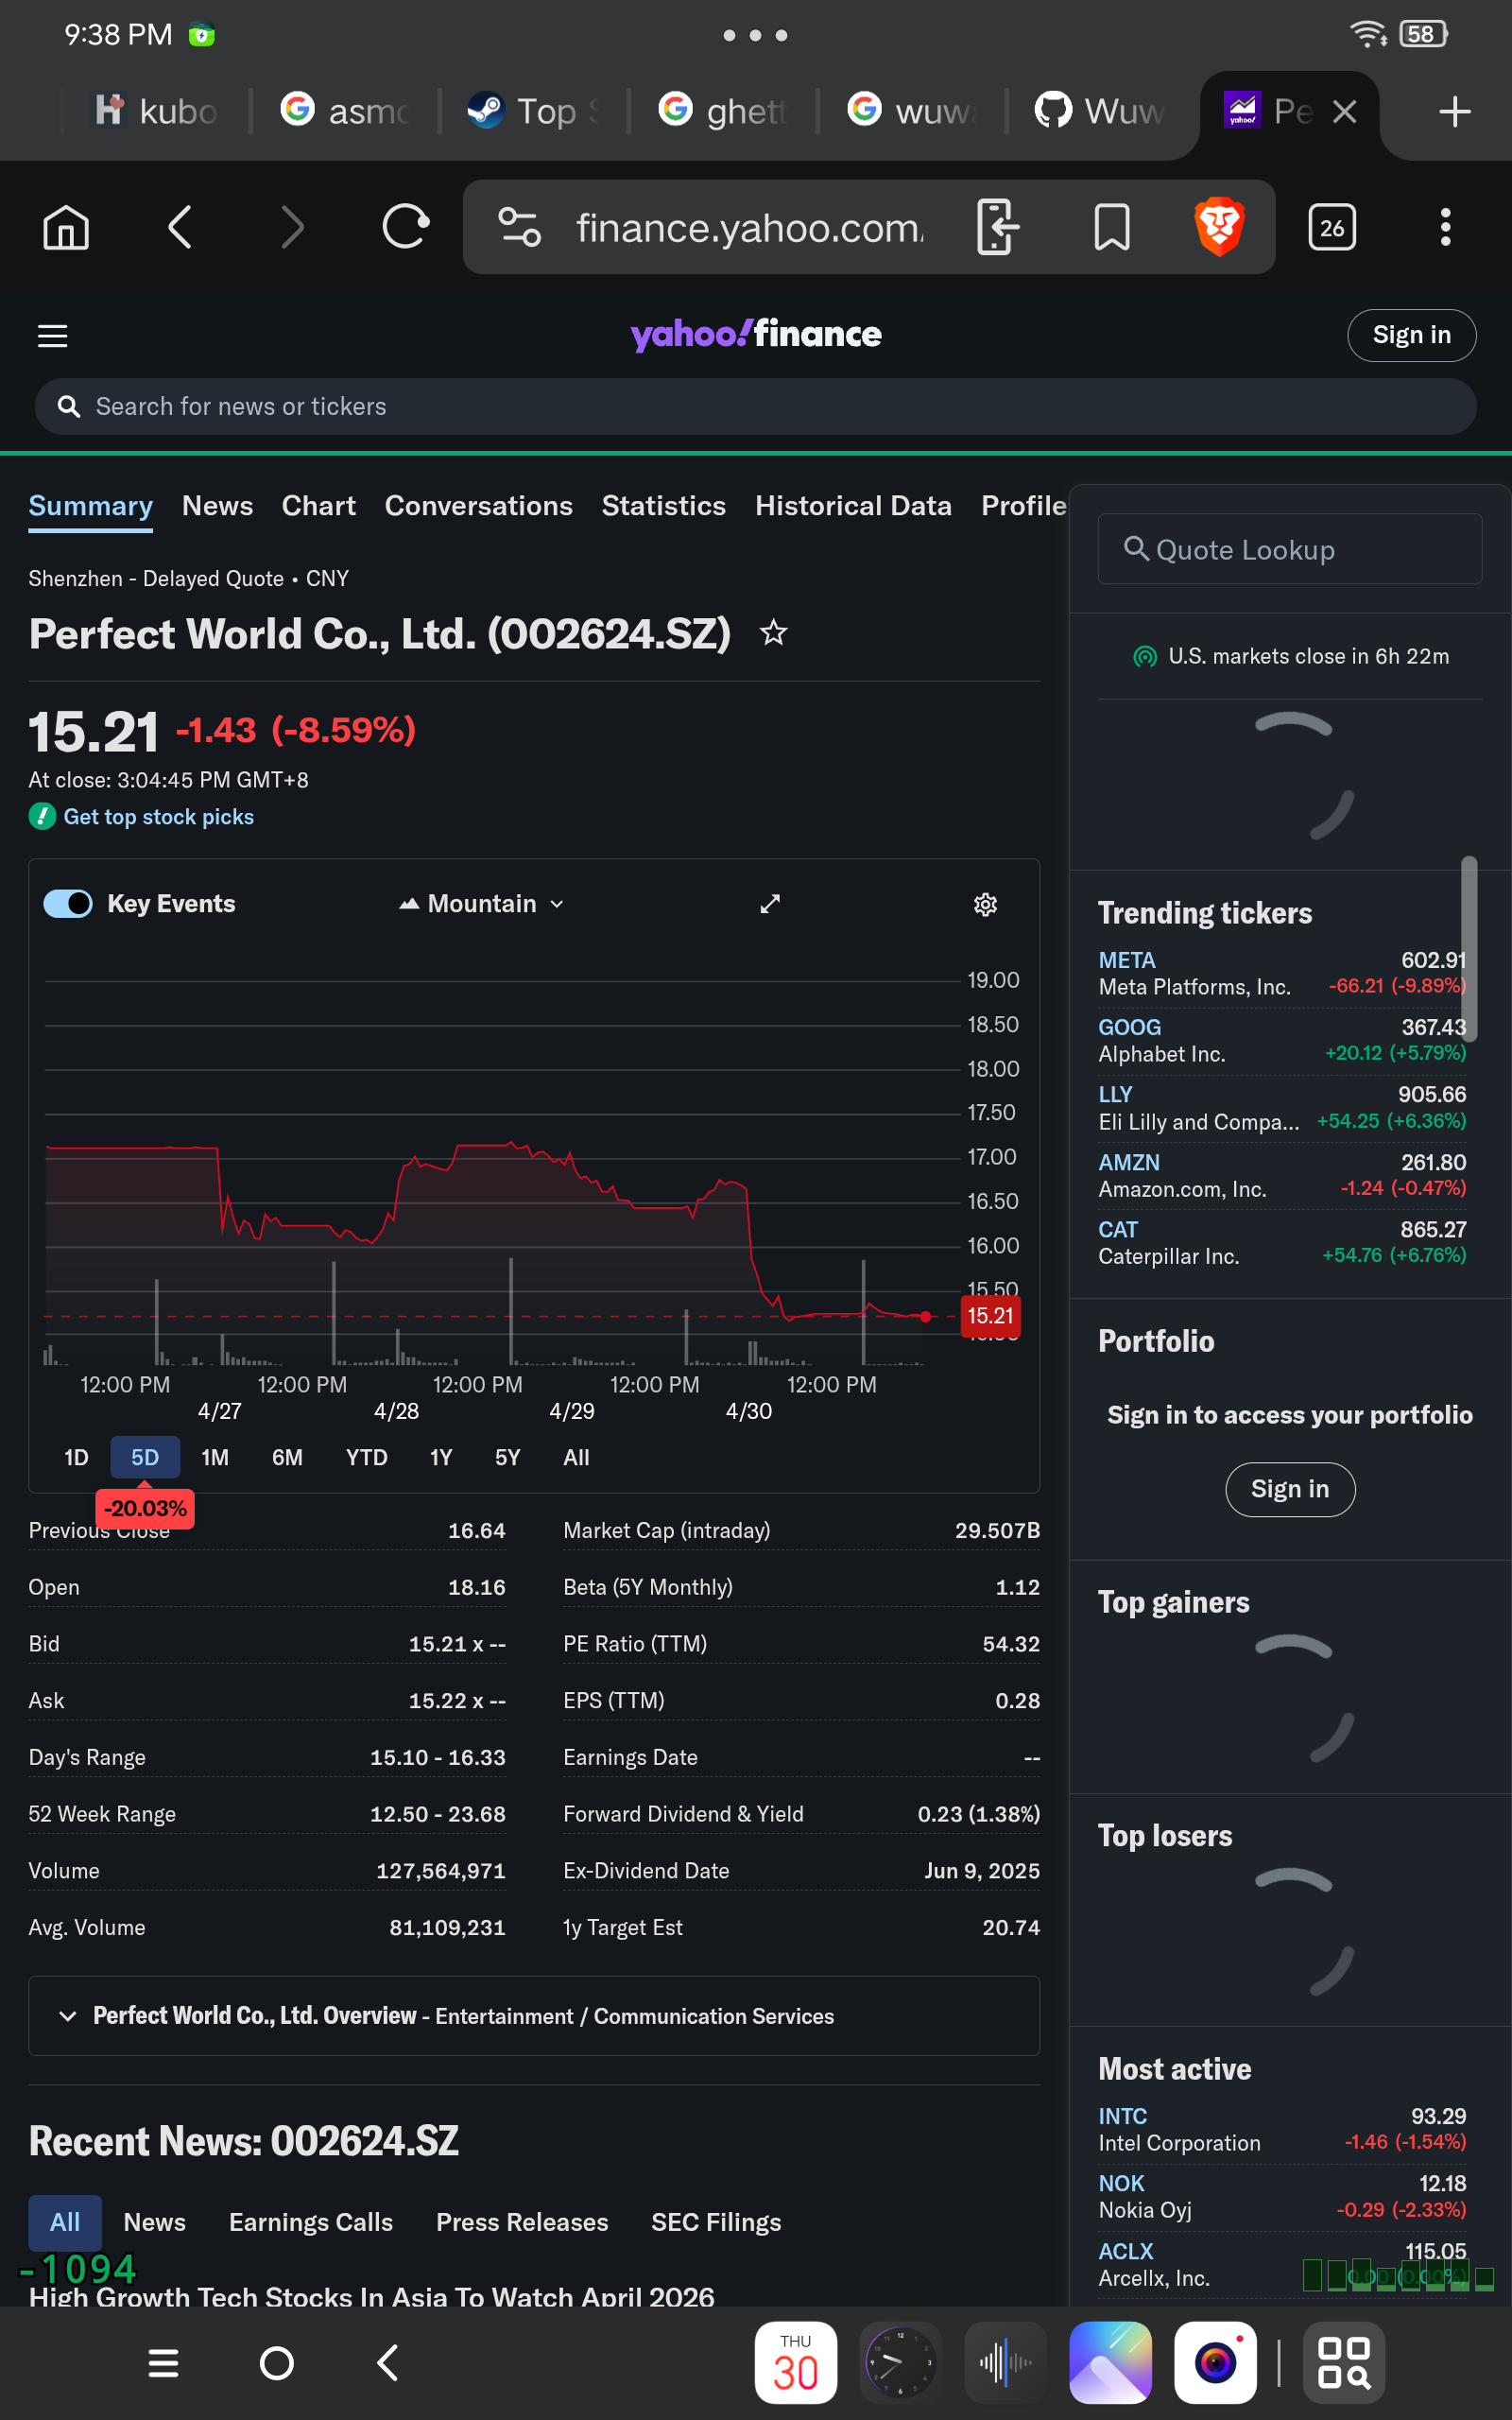Viewport: 1512px width, 2420px height.
Task: Tap the finance.yahoo.com address bar
Action: pyautogui.click(x=749, y=227)
